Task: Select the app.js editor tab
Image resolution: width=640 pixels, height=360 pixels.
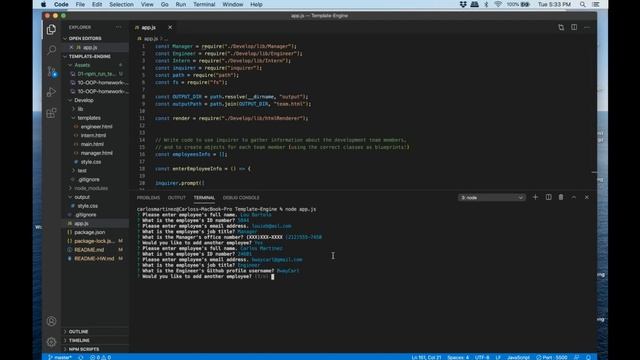Action: [149, 27]
